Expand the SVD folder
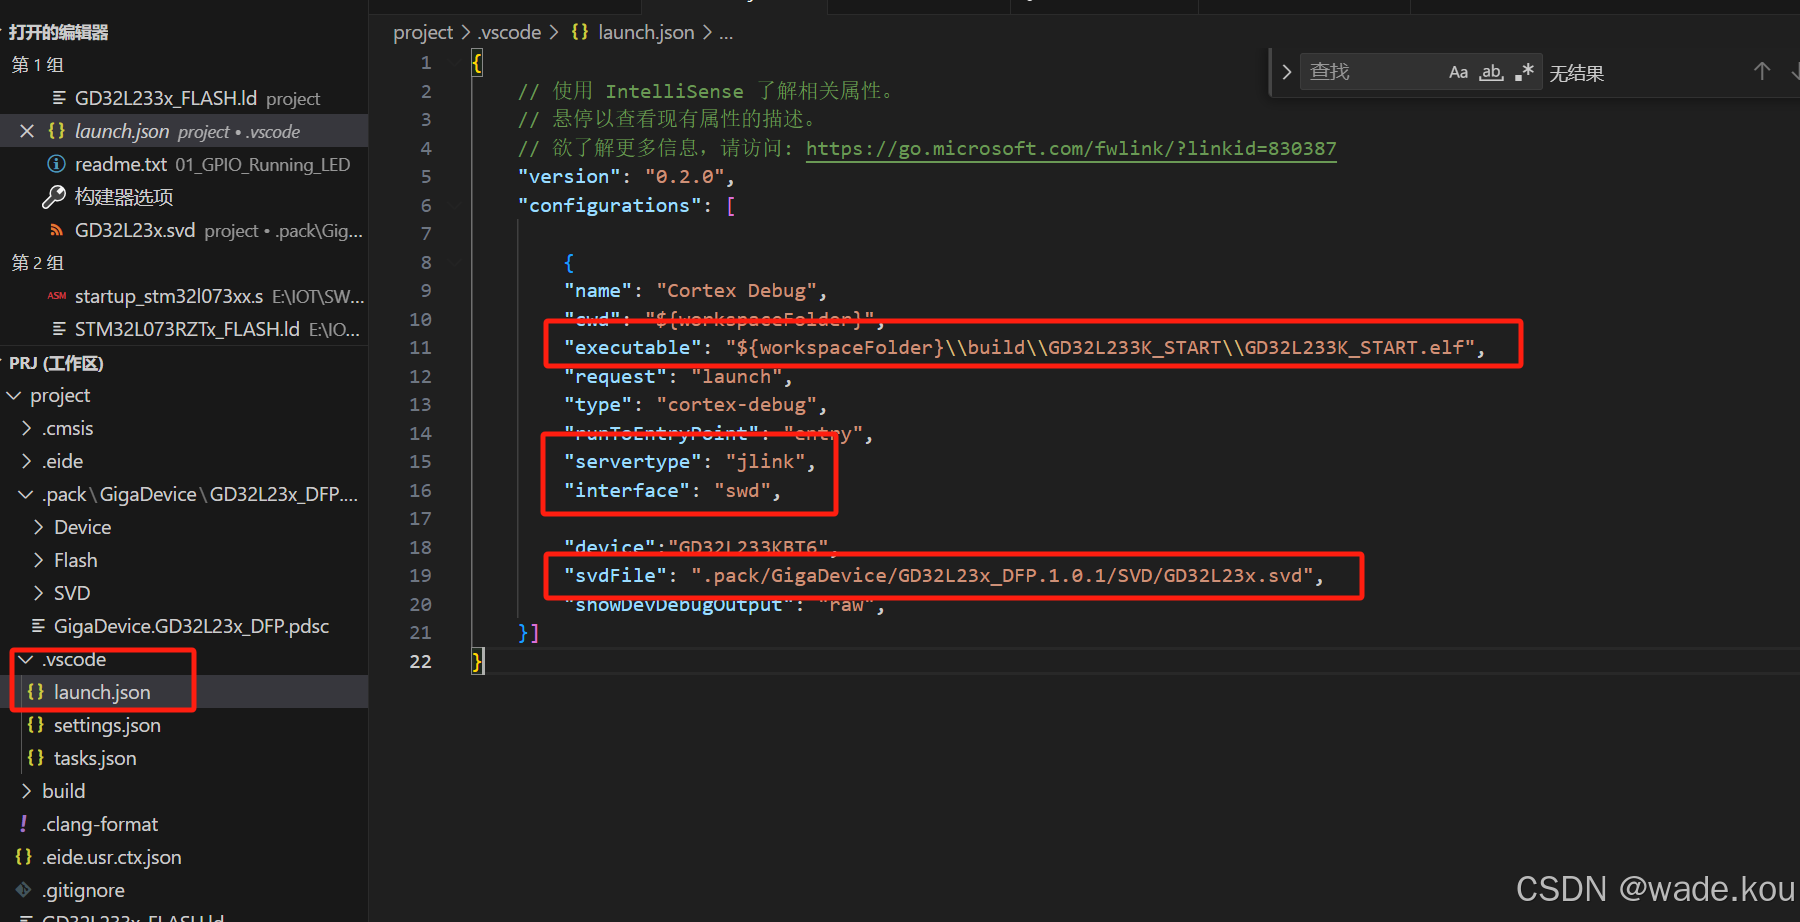Image resolution: width=1800 pixels, height=922 pixels. [38, 594]
